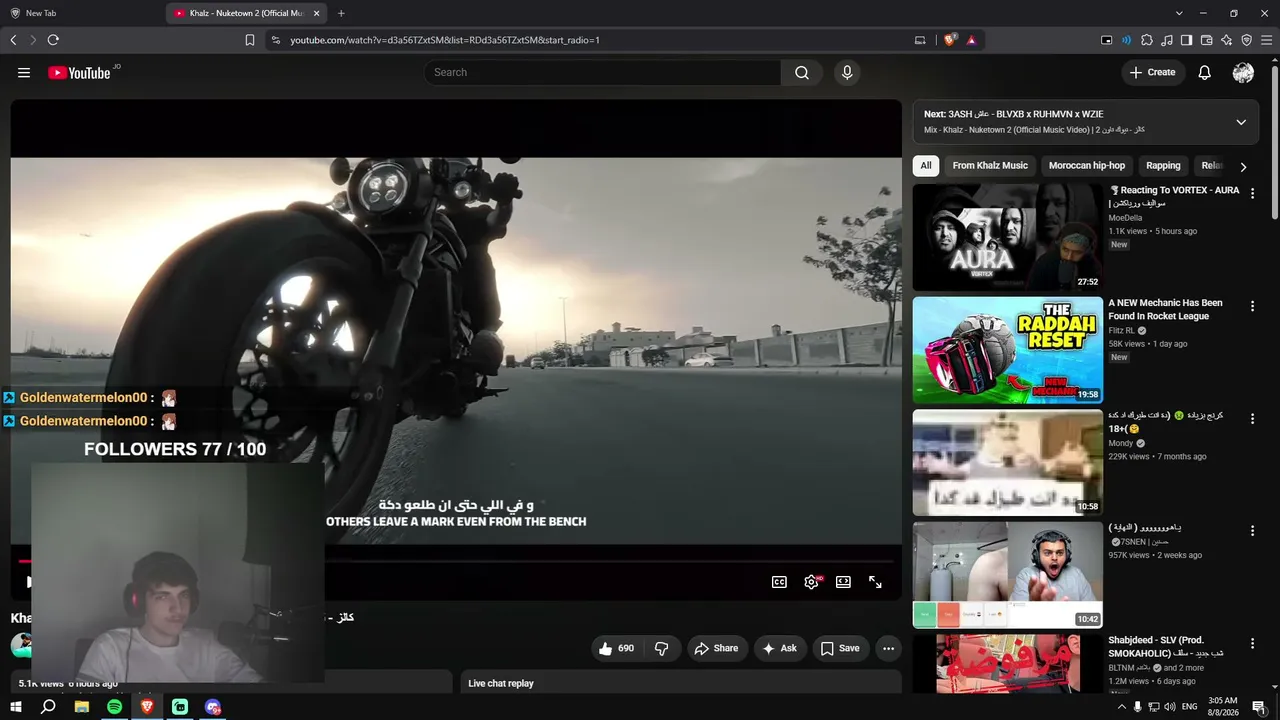Open Brave Shields lion icon
1280x720 pixels.
point(950,40)
